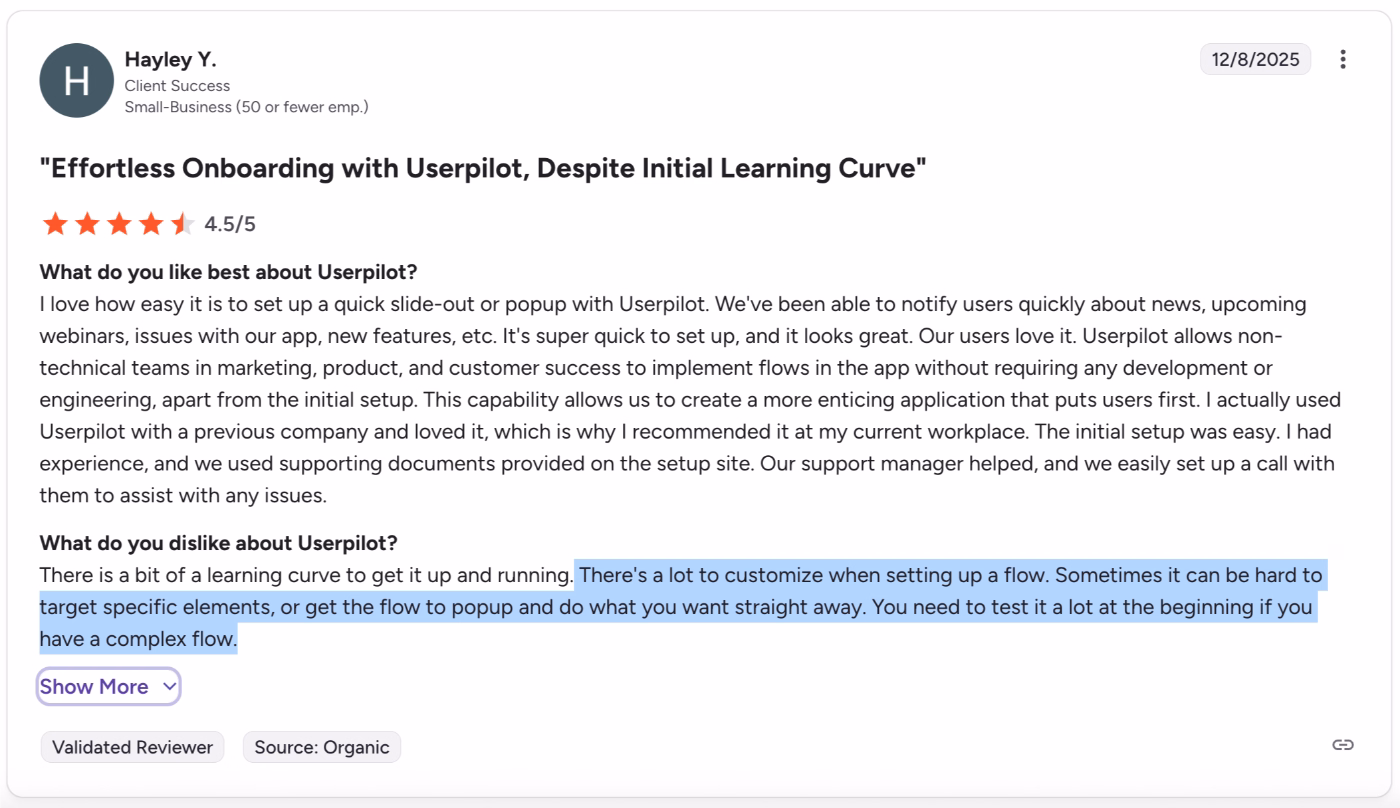Viewport: 1400px width, 808px height.
Task: Open reviewer profile for Hayley Y.
Action: pyautogui.click(x=170, y=59)
